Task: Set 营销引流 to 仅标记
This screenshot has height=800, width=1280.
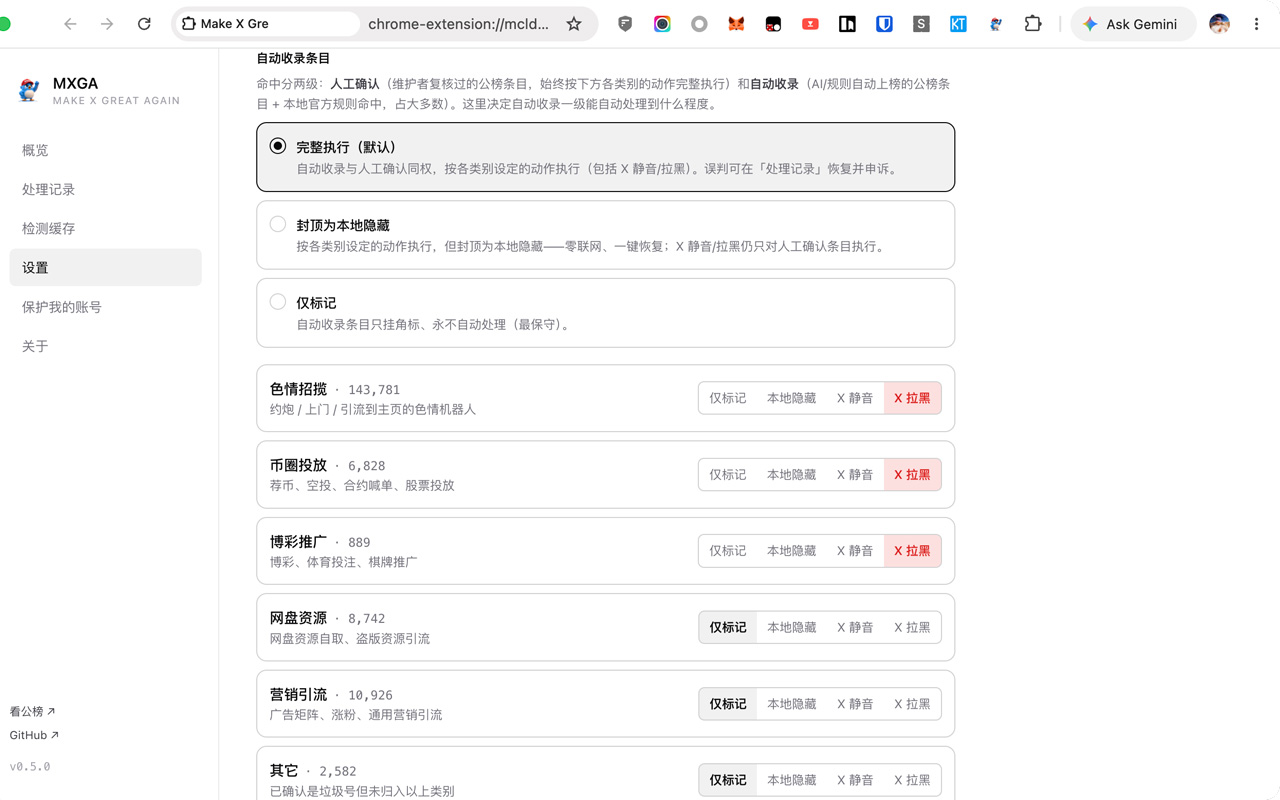Action: click(x=727, y=704)
